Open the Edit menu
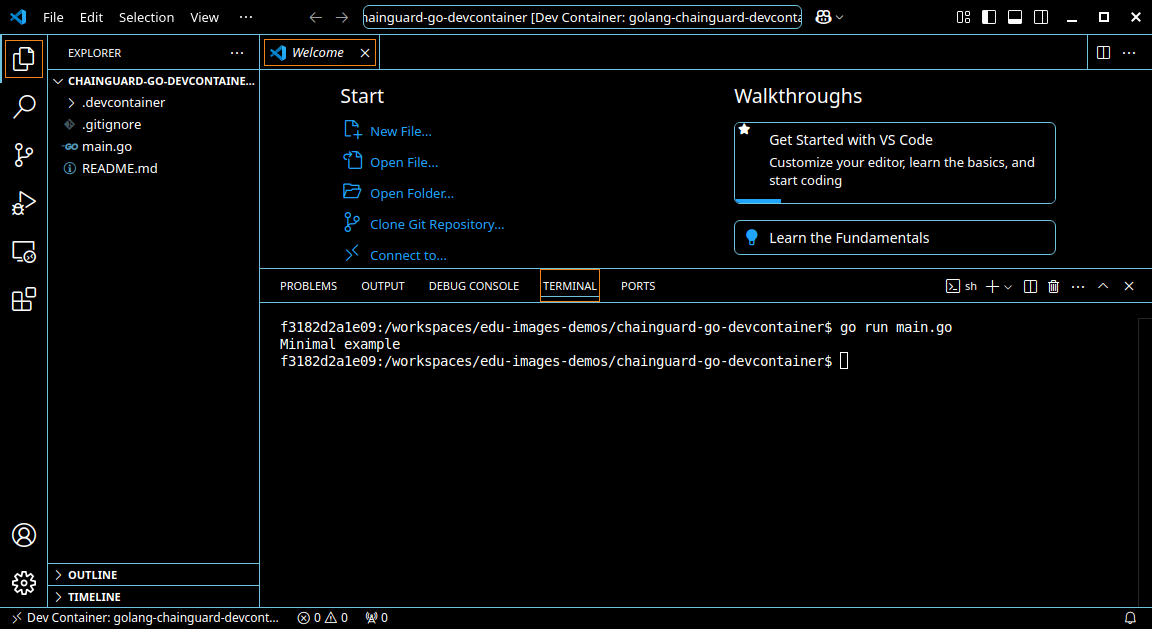This screenshot has height=629, width=1152. [91, 17]
